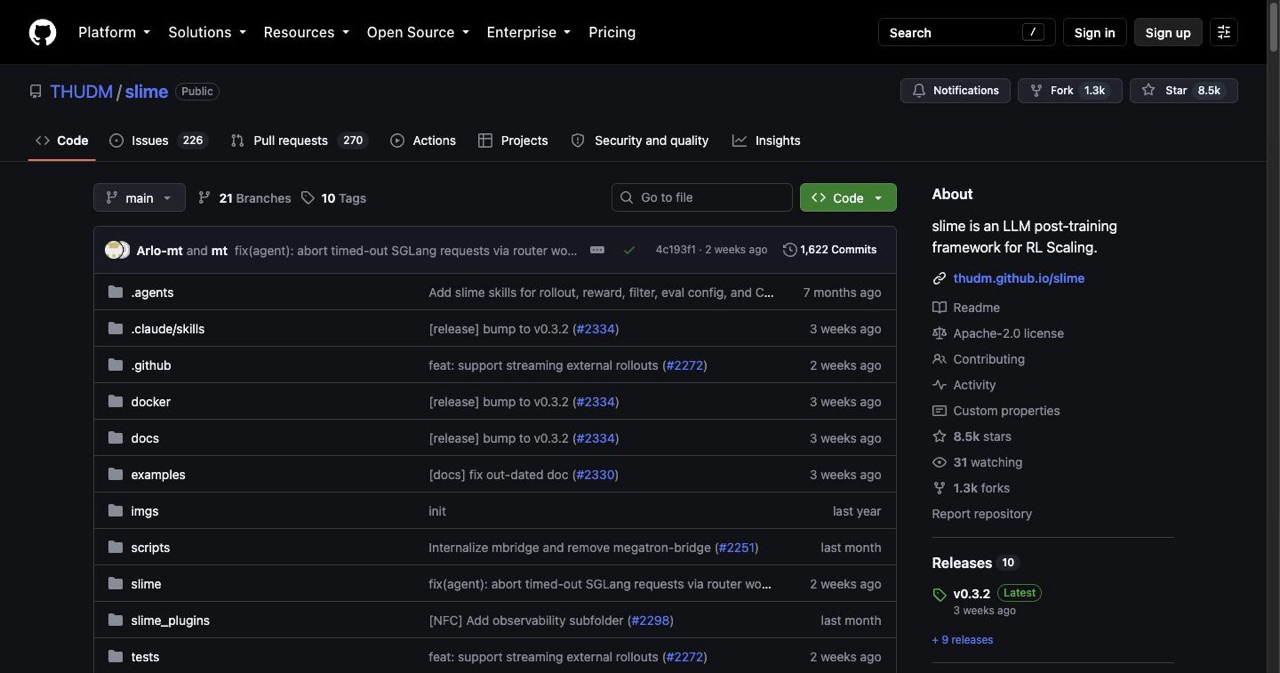Open the Projects tab
The height and width of the screenshot is (673, 1280).
tap(513, 141)
